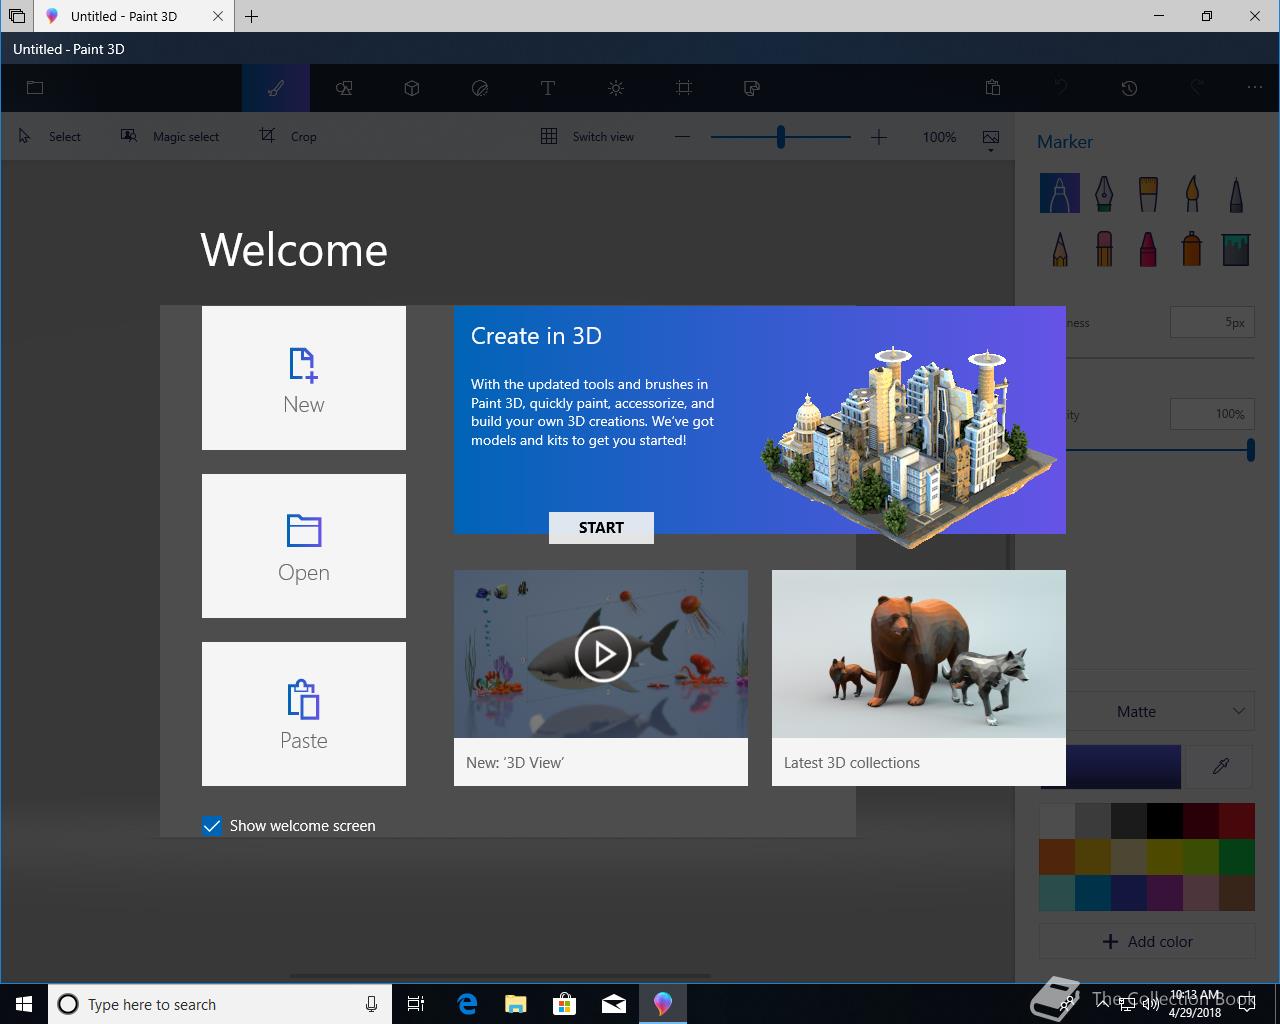
Task: Adjust the zoom slider handle
Action: pos(781,137)
